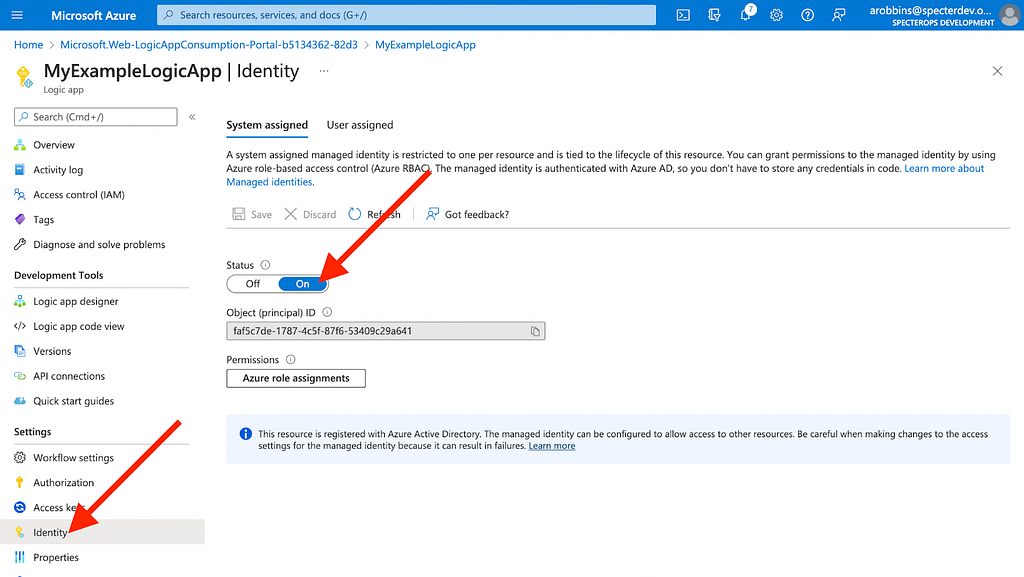Click the Save toolbar button
The width and height of the screenshot is (1024, 577).
tap(252, 214)
